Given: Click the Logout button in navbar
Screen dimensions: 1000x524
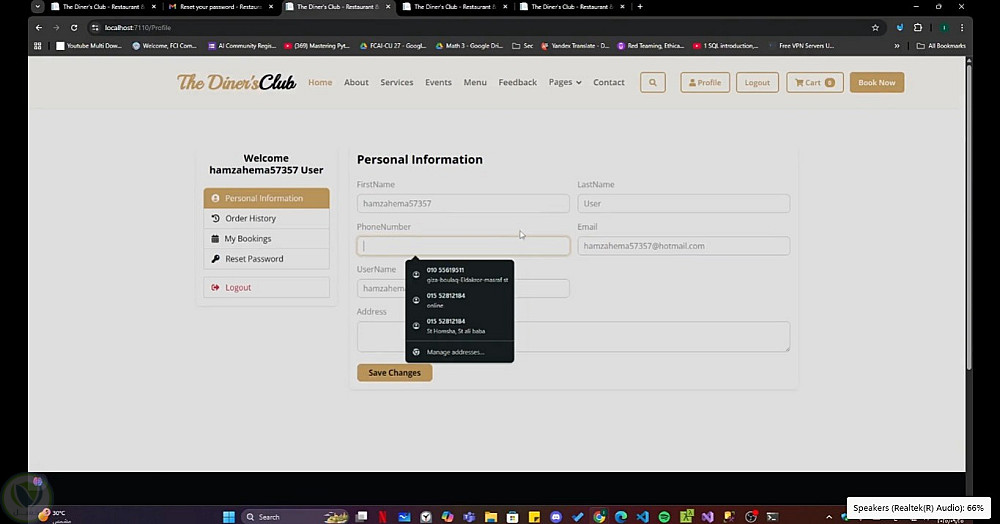Looking at the screenshot, I should pyautogui.click(x=757, y=82).
